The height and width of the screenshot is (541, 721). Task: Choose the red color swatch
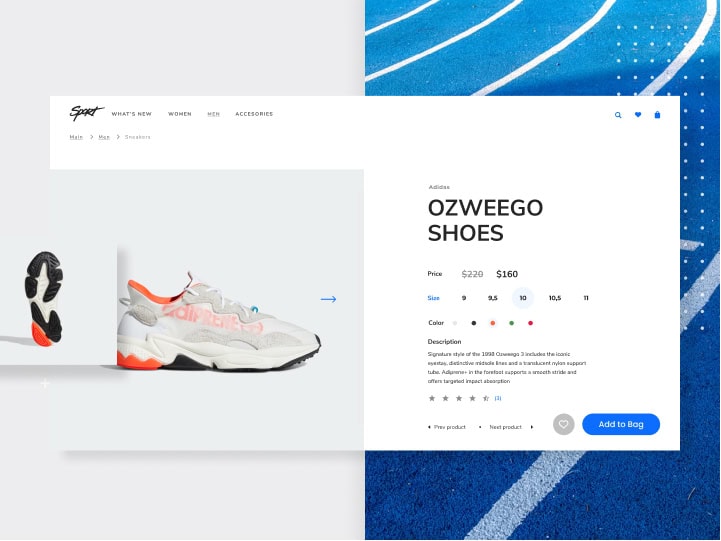[530, 323]
